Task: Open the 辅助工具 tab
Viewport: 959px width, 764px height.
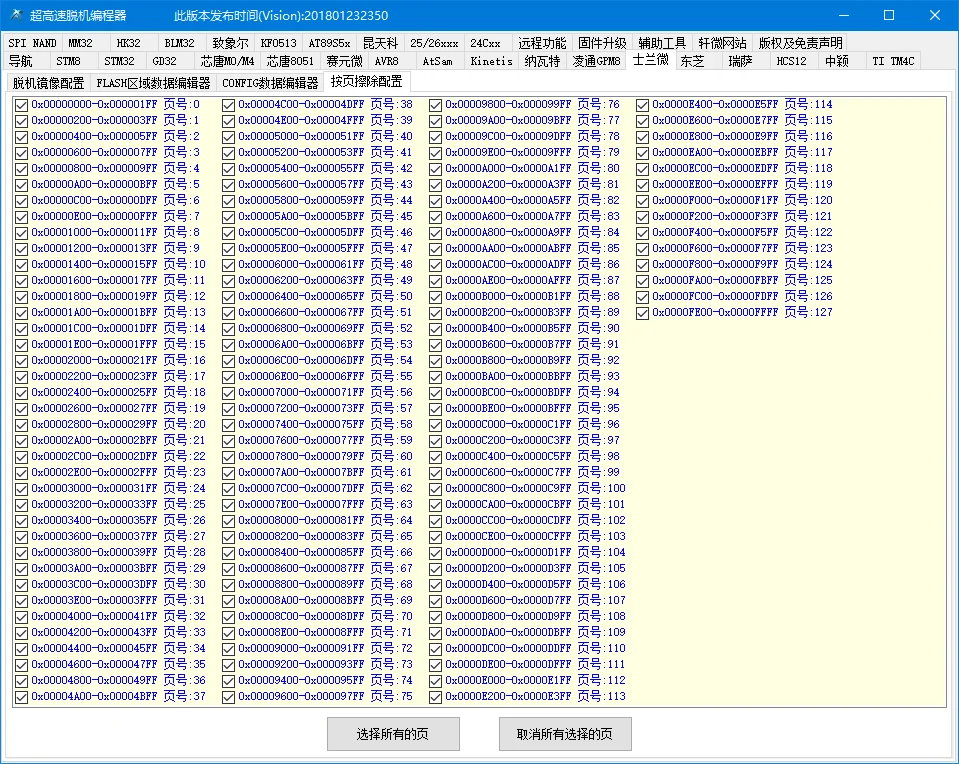Action: coord(662,43)
